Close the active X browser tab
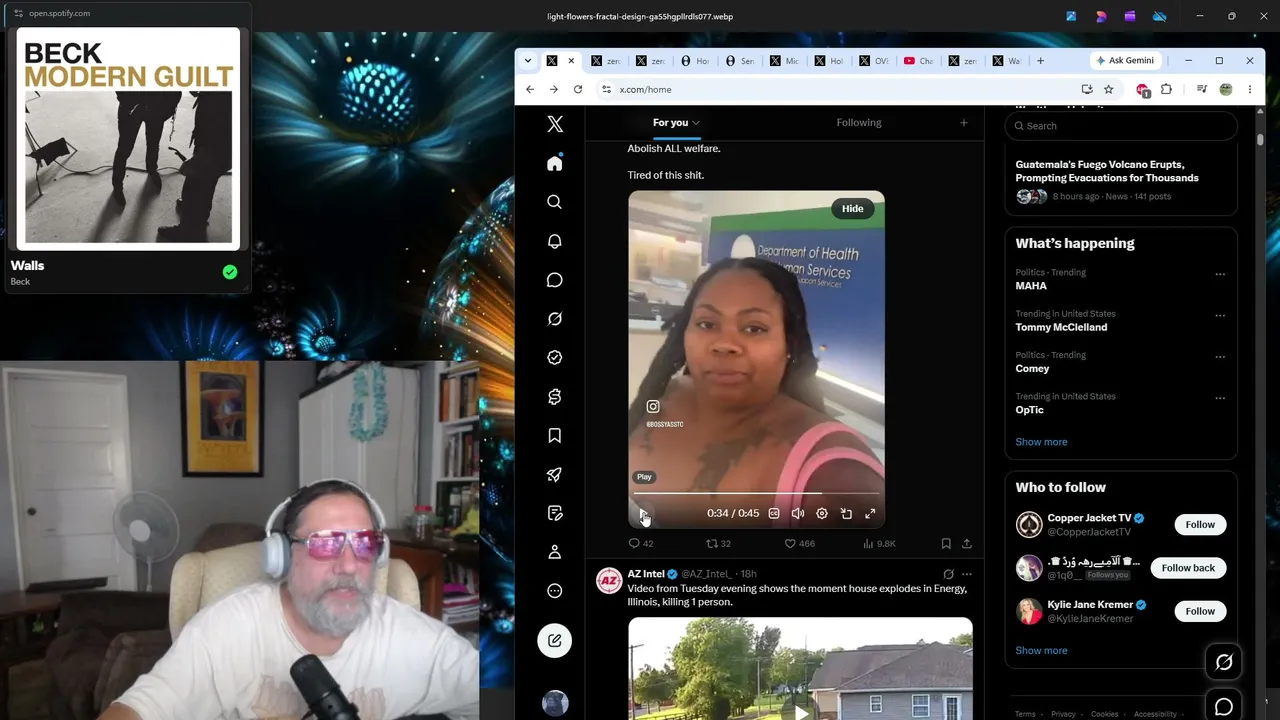This screenshot has height=720, width=1280. click(571, 60)
